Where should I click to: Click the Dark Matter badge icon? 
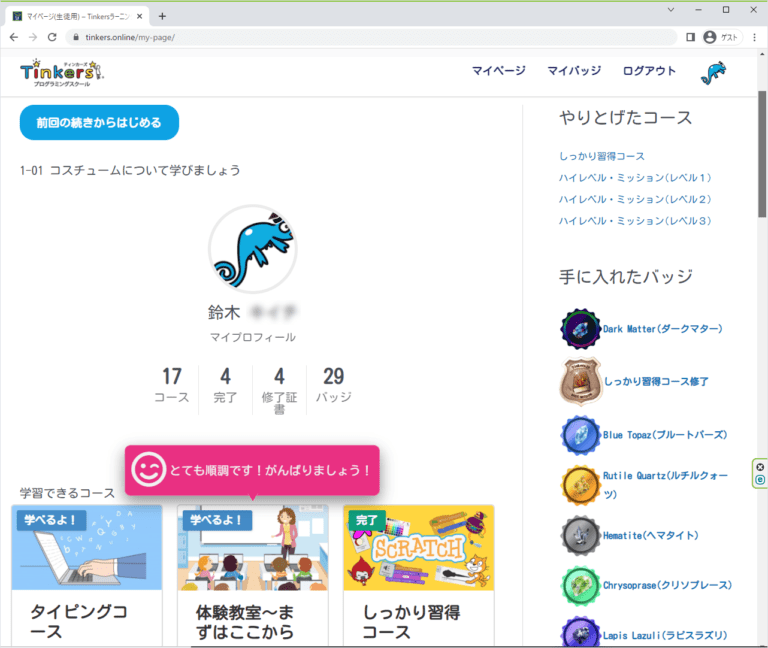click(x=579, y=329)
